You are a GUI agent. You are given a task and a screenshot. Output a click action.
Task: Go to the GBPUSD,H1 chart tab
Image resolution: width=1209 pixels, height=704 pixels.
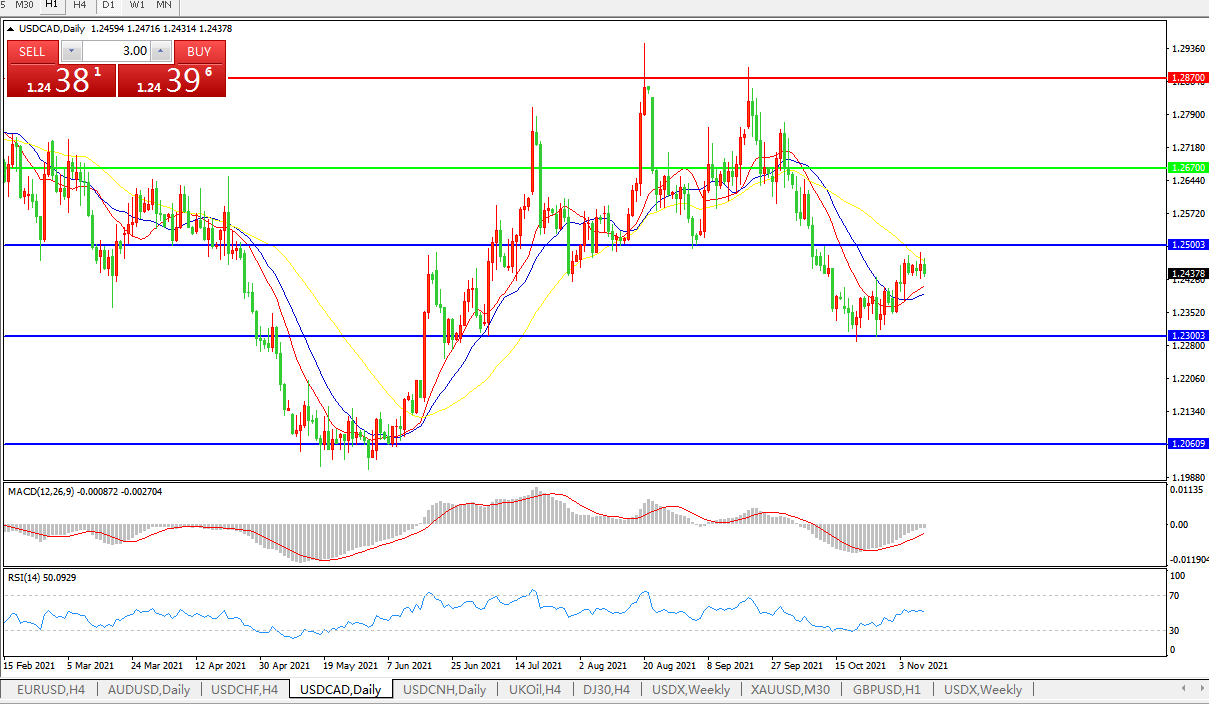888,690
